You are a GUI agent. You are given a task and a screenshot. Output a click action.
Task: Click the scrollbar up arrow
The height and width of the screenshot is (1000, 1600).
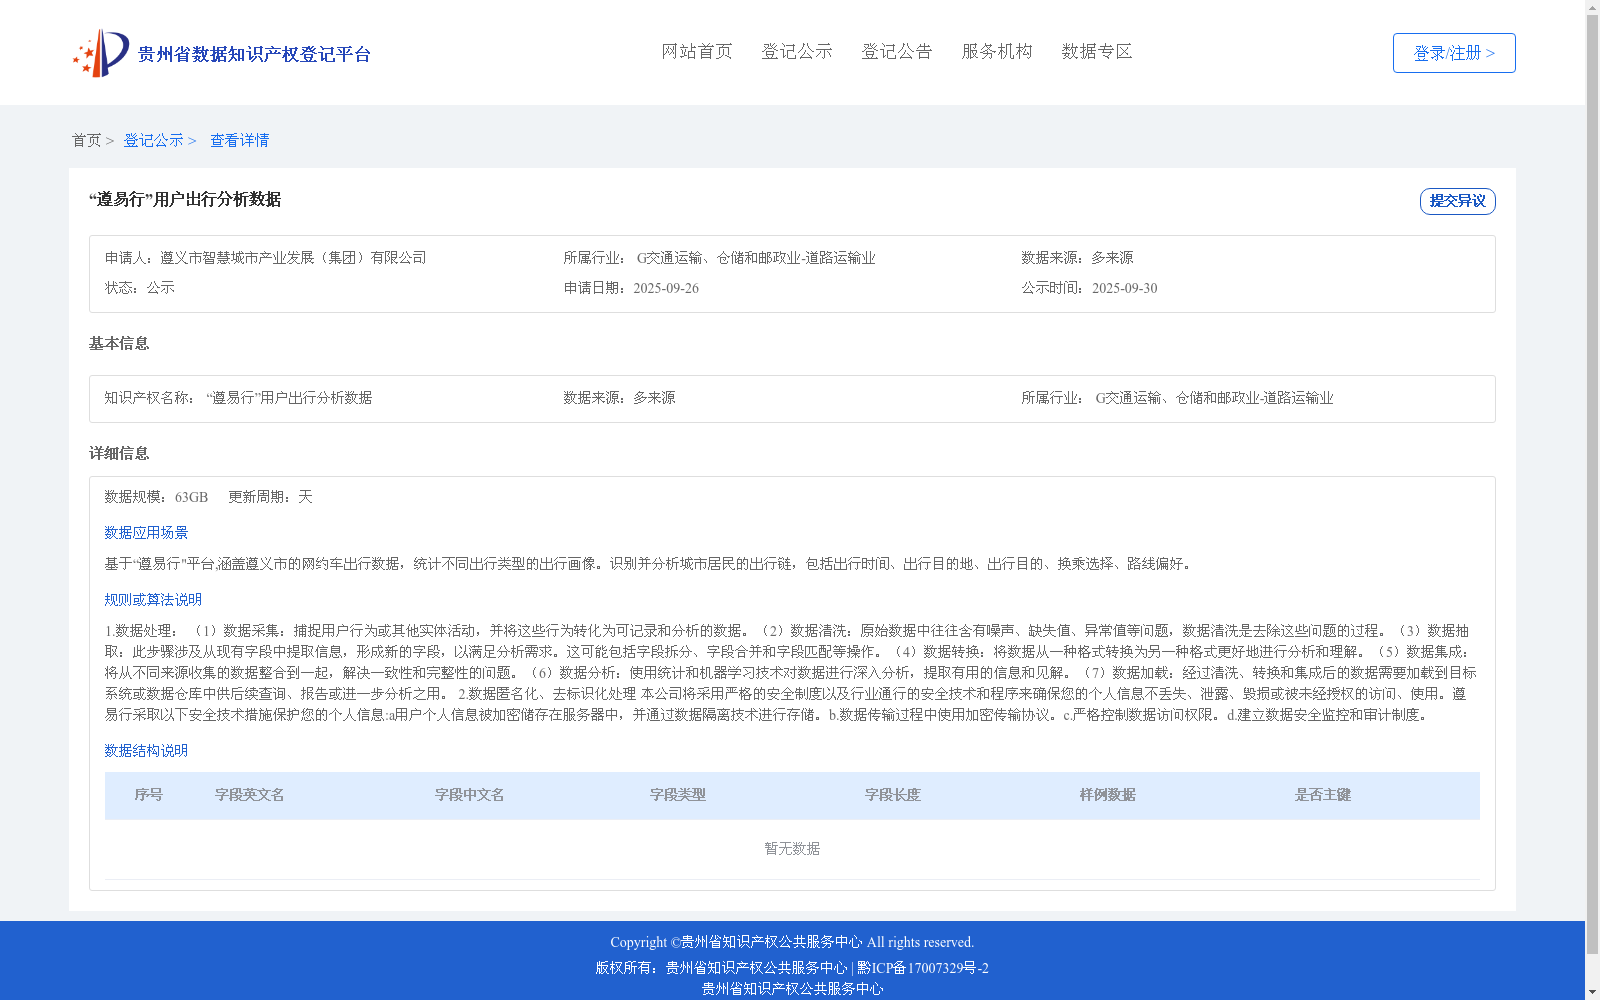click(1592, 7)
